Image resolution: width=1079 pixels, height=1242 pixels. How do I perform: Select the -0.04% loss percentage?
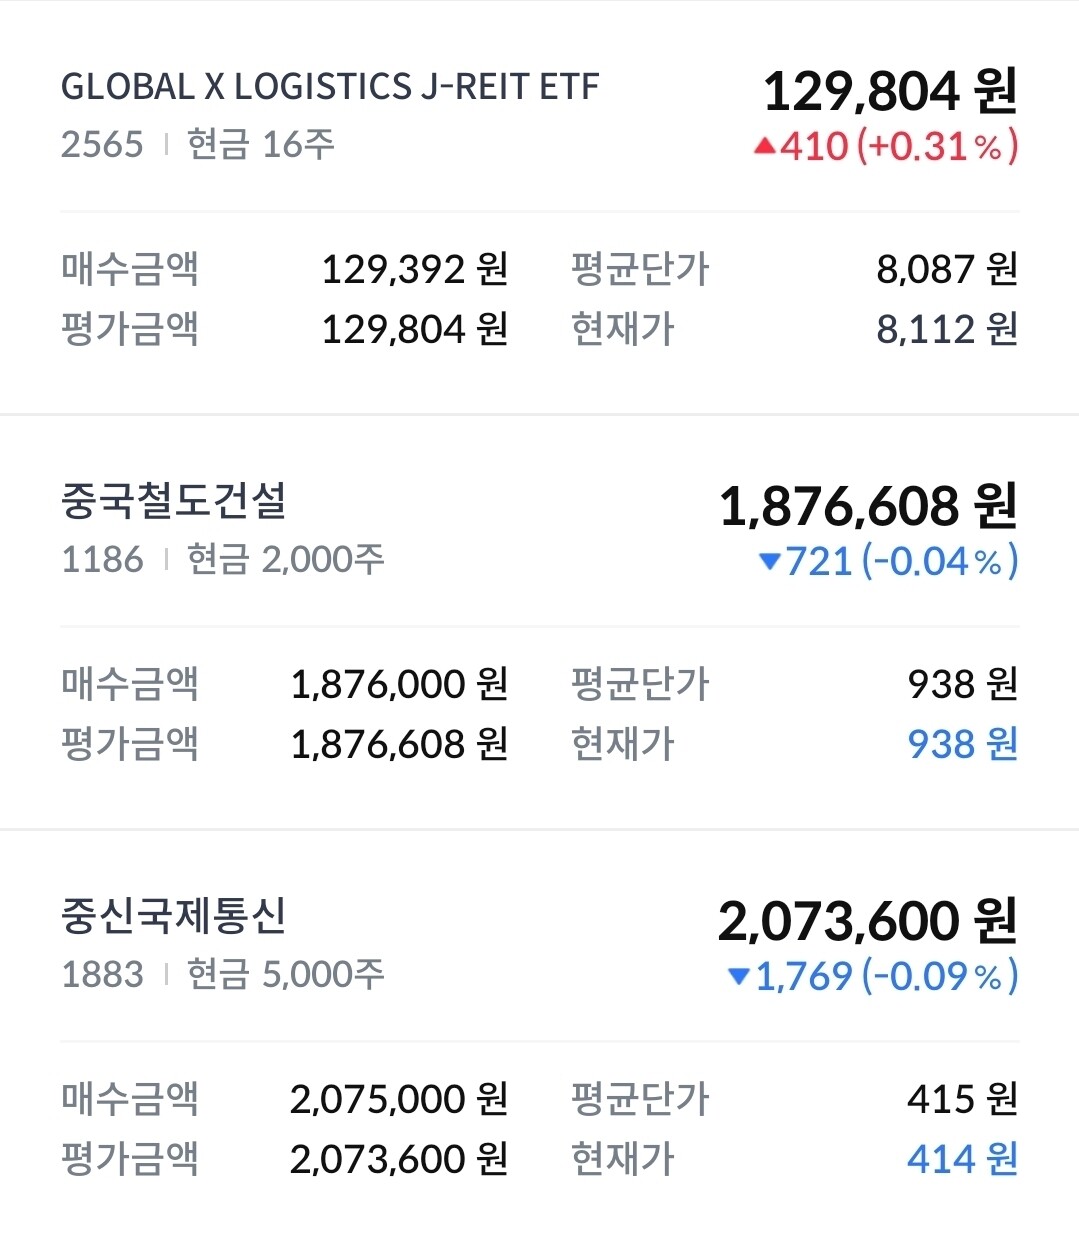[939, 562]
